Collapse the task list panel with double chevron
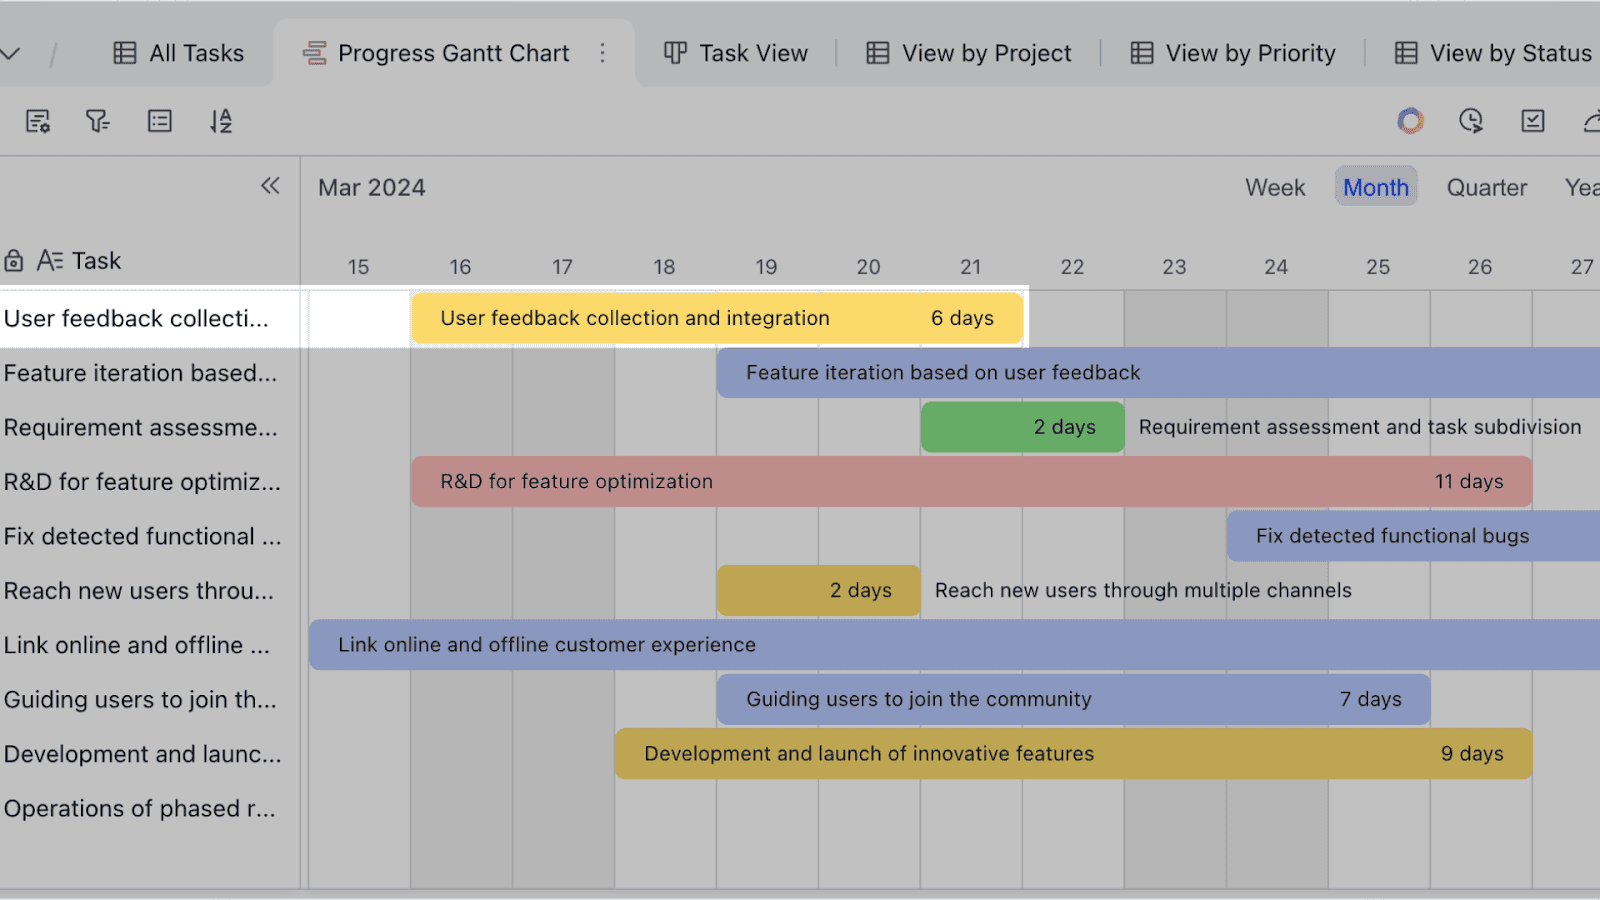This screenshot has height=900, width=1600. (x=269, y=185)
